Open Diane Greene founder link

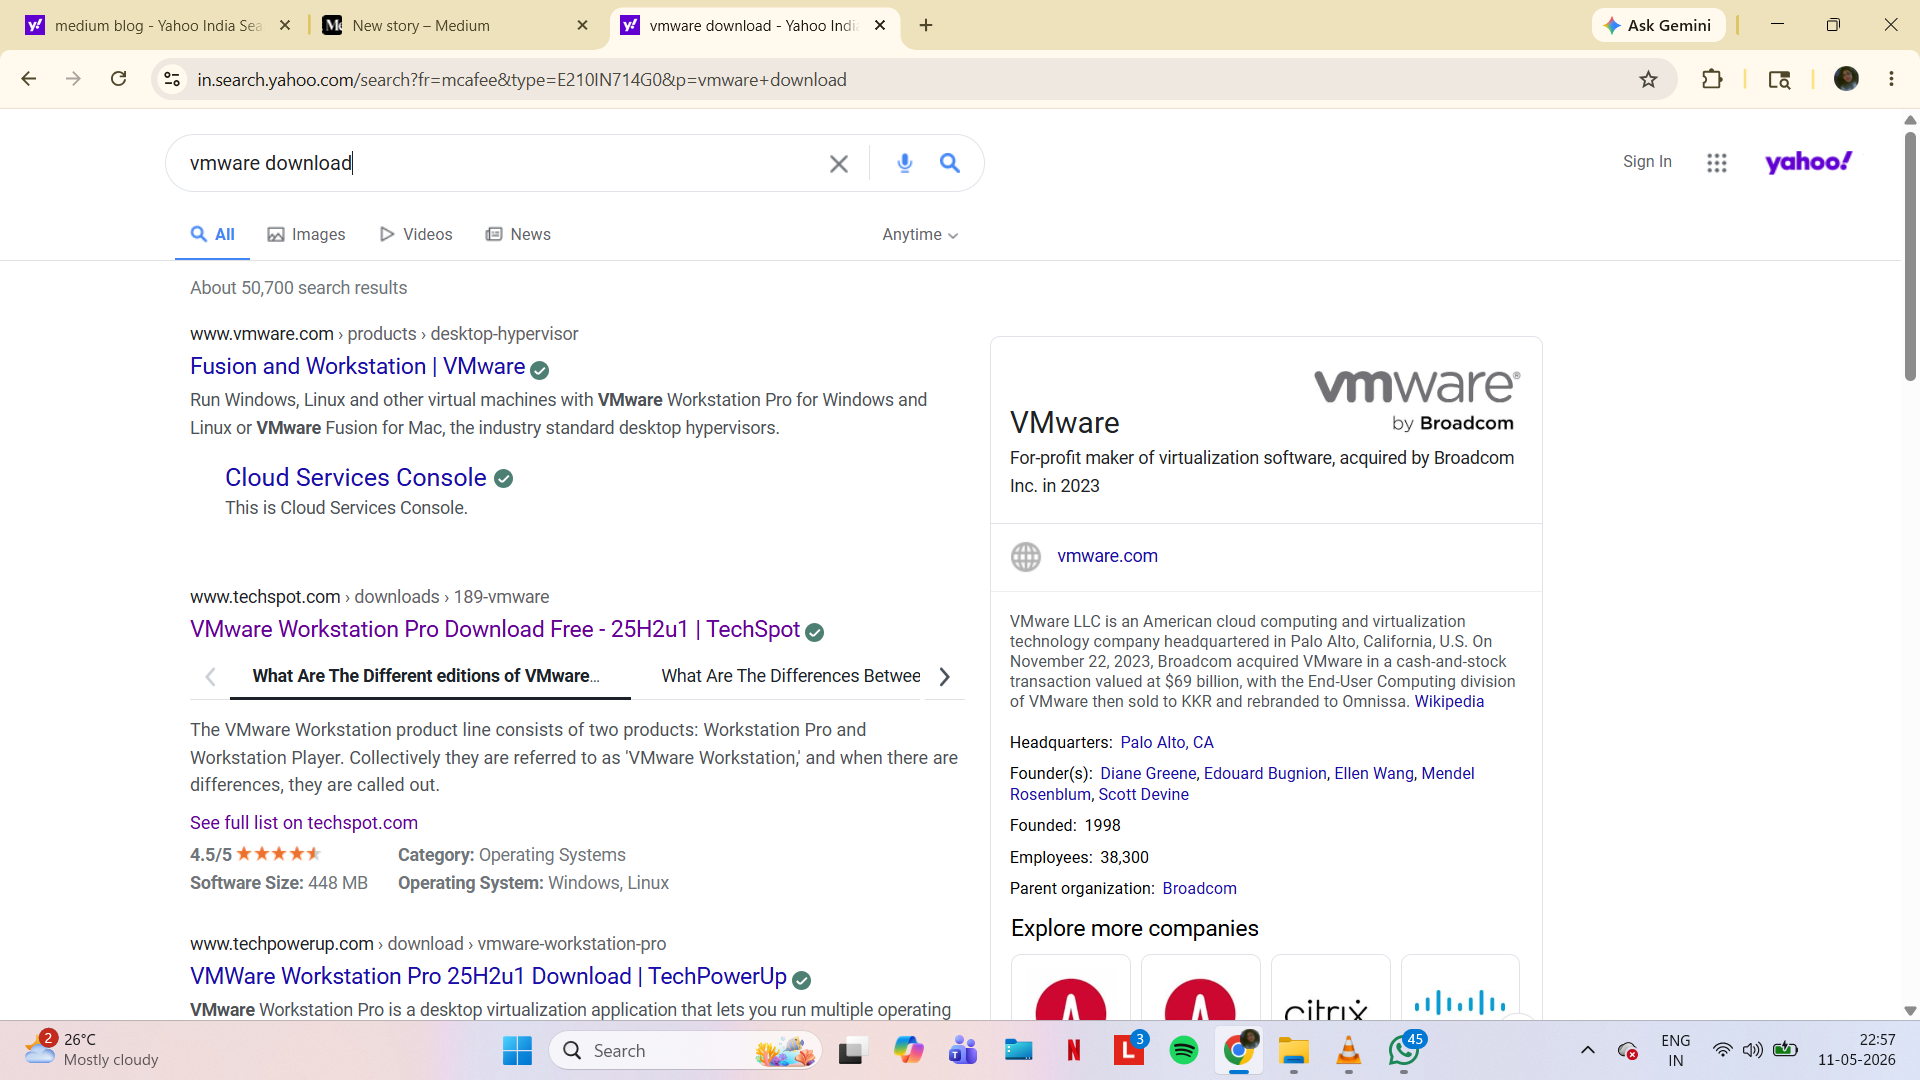1148,773
